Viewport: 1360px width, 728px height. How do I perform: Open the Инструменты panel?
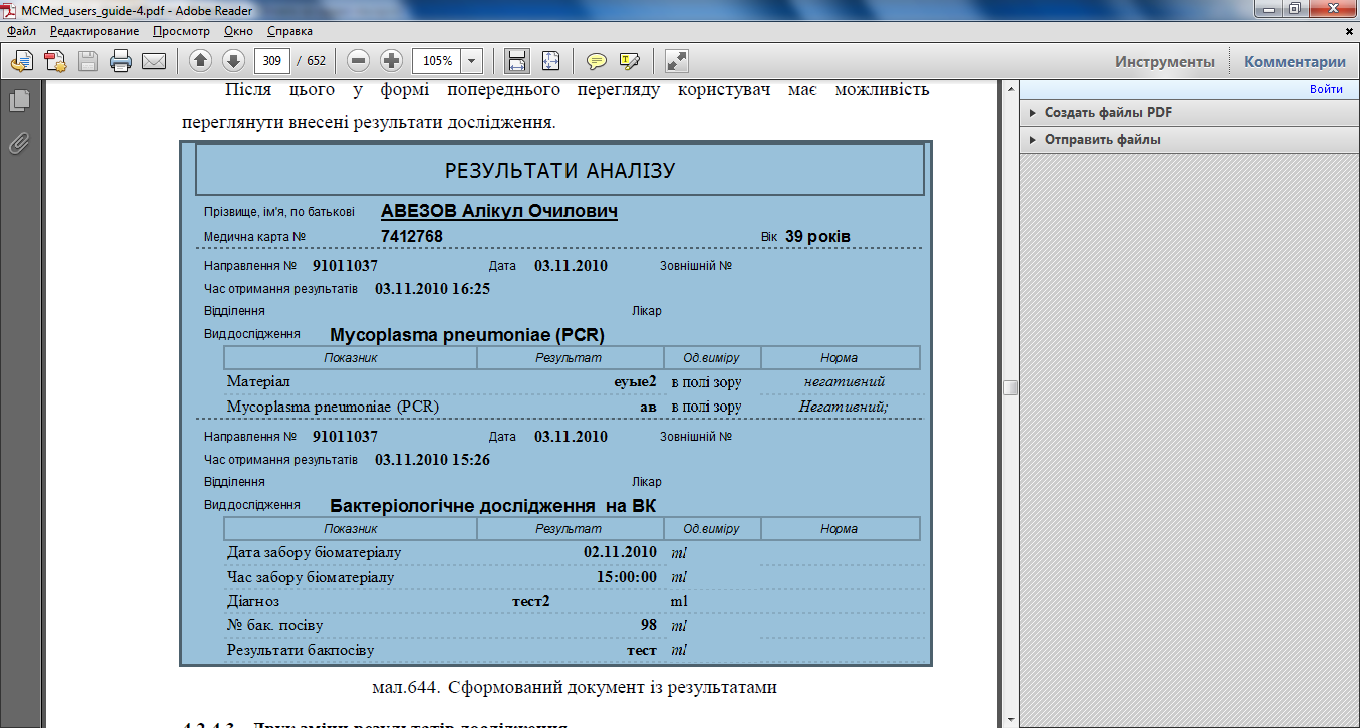coord(1165,61)
